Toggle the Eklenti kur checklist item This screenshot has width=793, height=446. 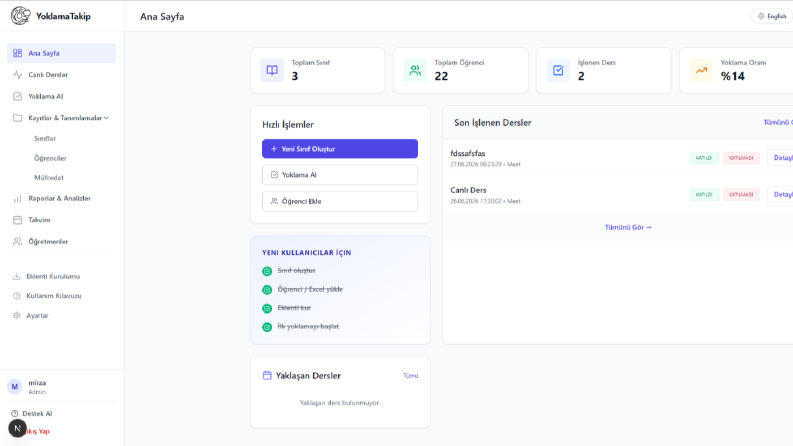point(267,308)
